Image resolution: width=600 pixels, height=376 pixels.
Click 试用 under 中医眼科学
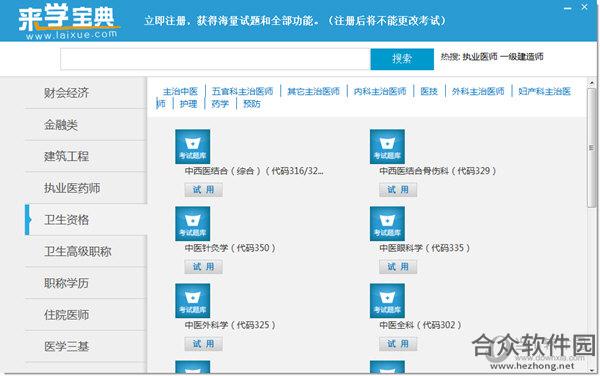coord(398,267)
